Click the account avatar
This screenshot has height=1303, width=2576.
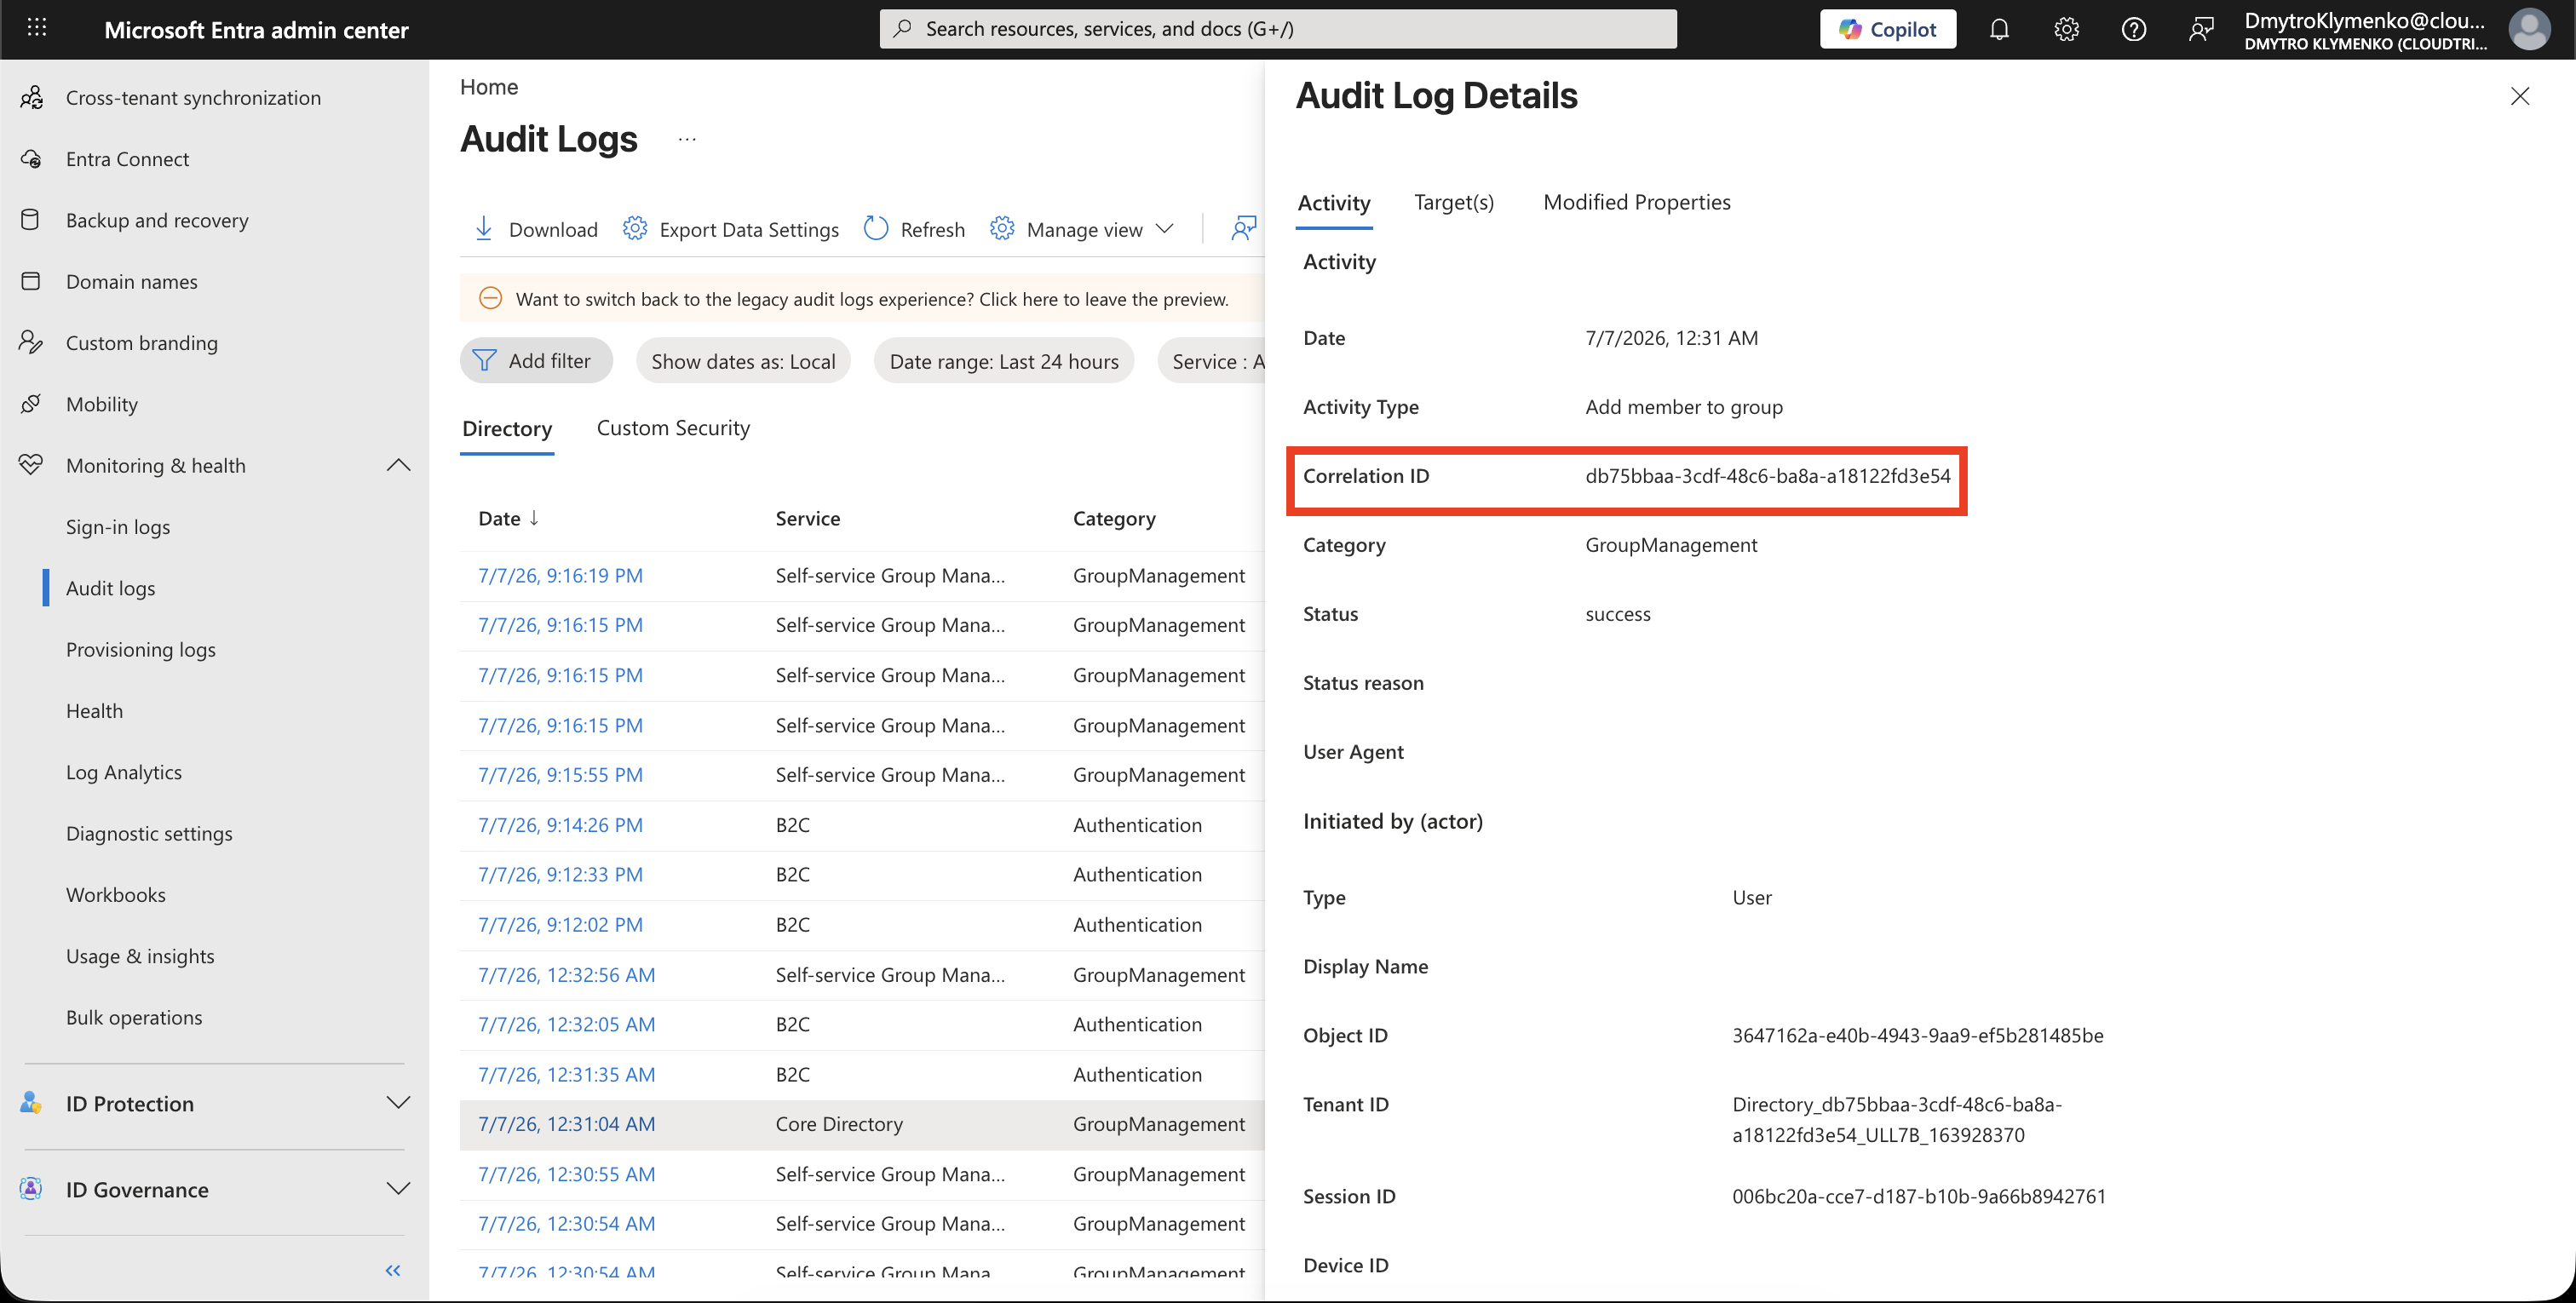pyautogui.click(x=2528, y=29)
